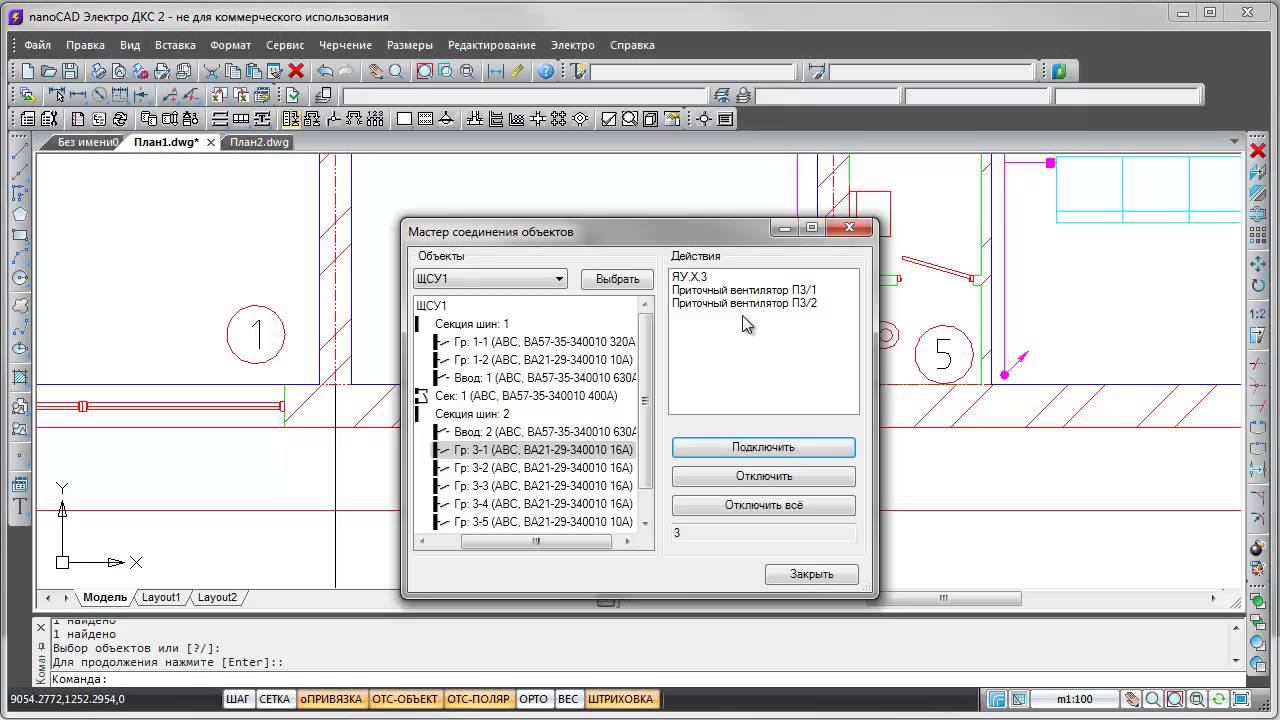
Task: Click the Pan hand tool icon
Action: point(375,71)
